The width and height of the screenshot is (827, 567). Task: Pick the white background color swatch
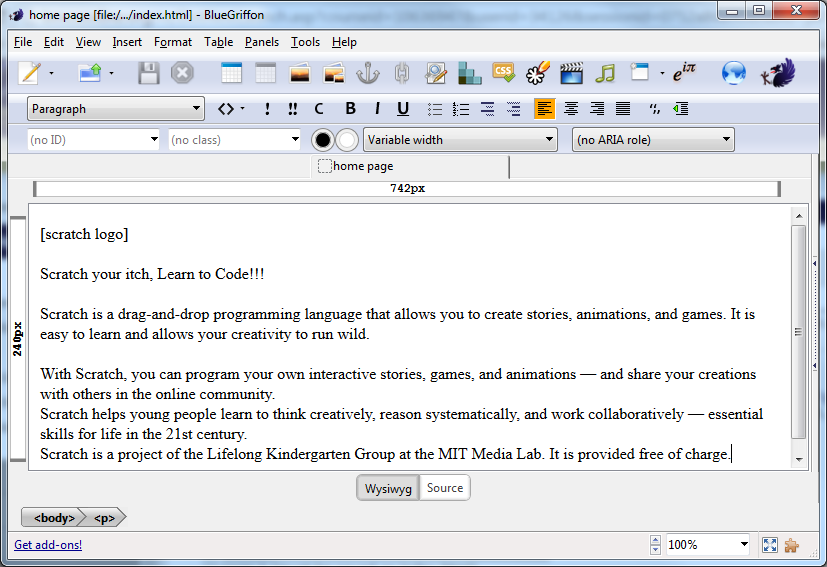click(x=347, y=140)
